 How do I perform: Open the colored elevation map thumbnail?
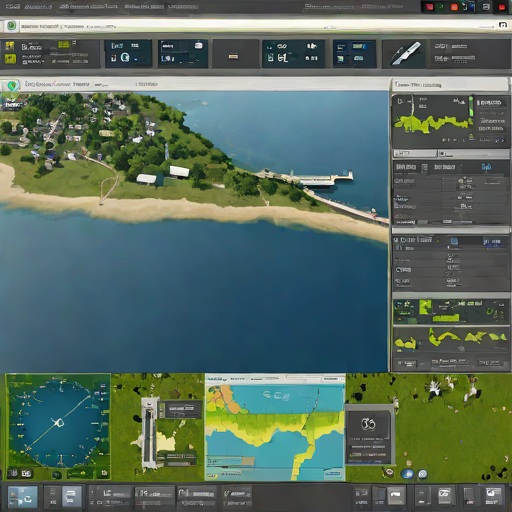click(x=275, y=428)
